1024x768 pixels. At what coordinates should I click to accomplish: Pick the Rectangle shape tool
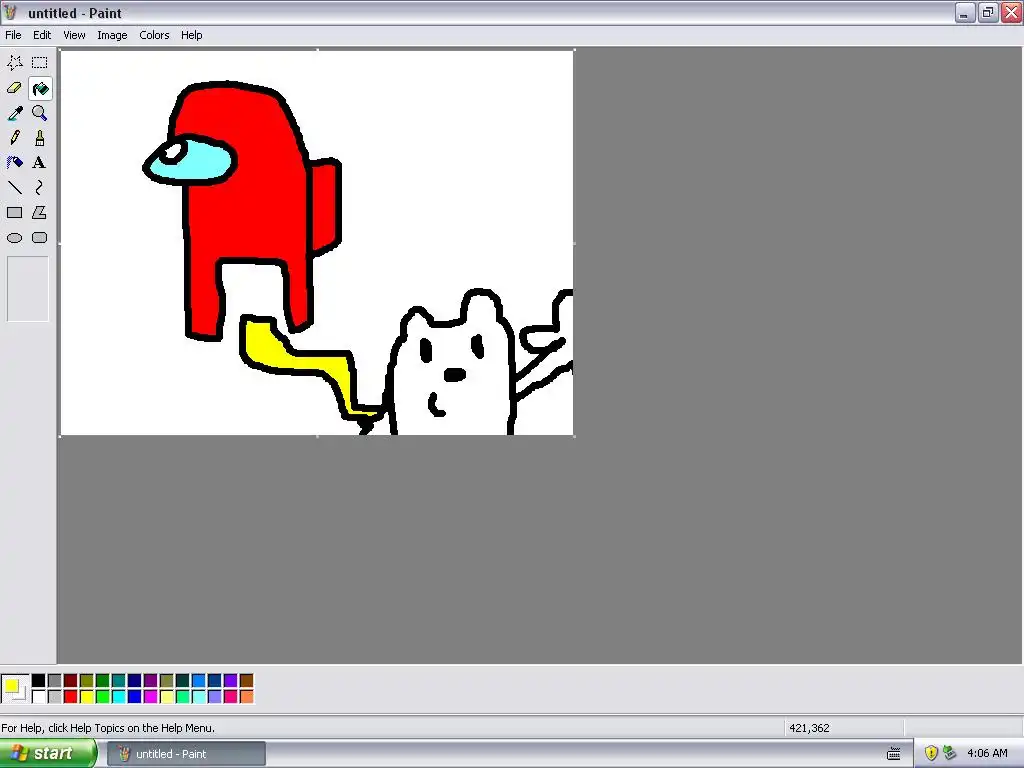click(14, 212)
